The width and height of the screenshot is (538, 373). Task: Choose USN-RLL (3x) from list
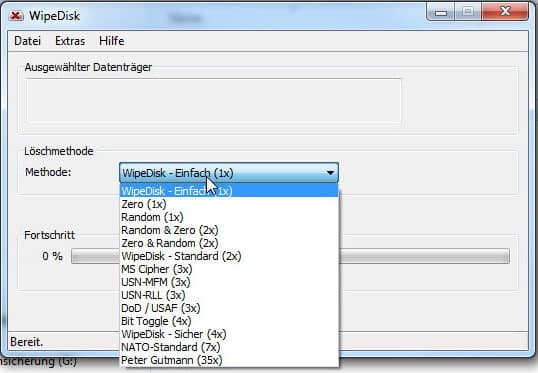[x=229, y=295]
